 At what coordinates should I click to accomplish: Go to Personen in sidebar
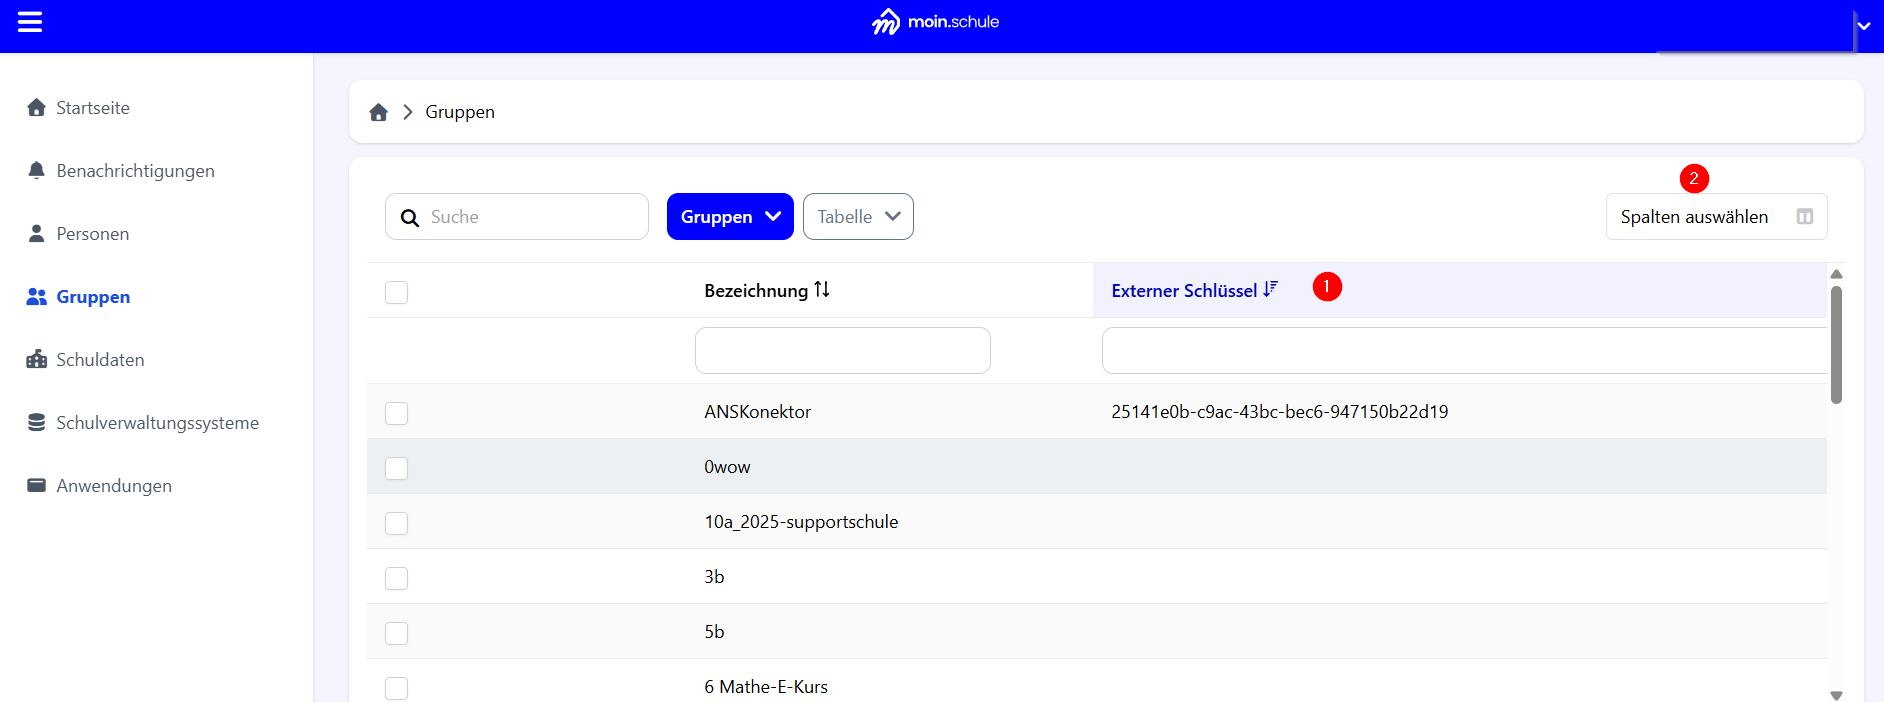point(92,234)
